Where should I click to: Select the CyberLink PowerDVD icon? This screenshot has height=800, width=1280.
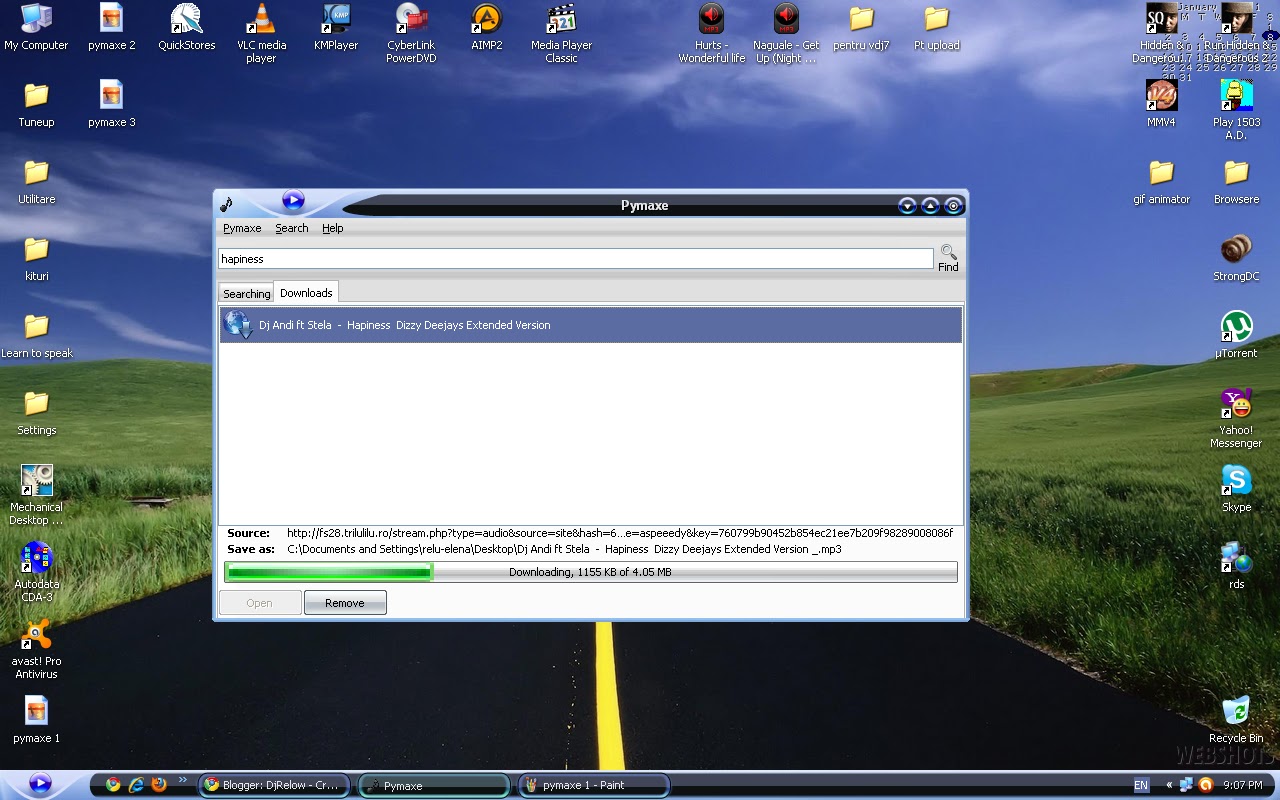(411, 33)
